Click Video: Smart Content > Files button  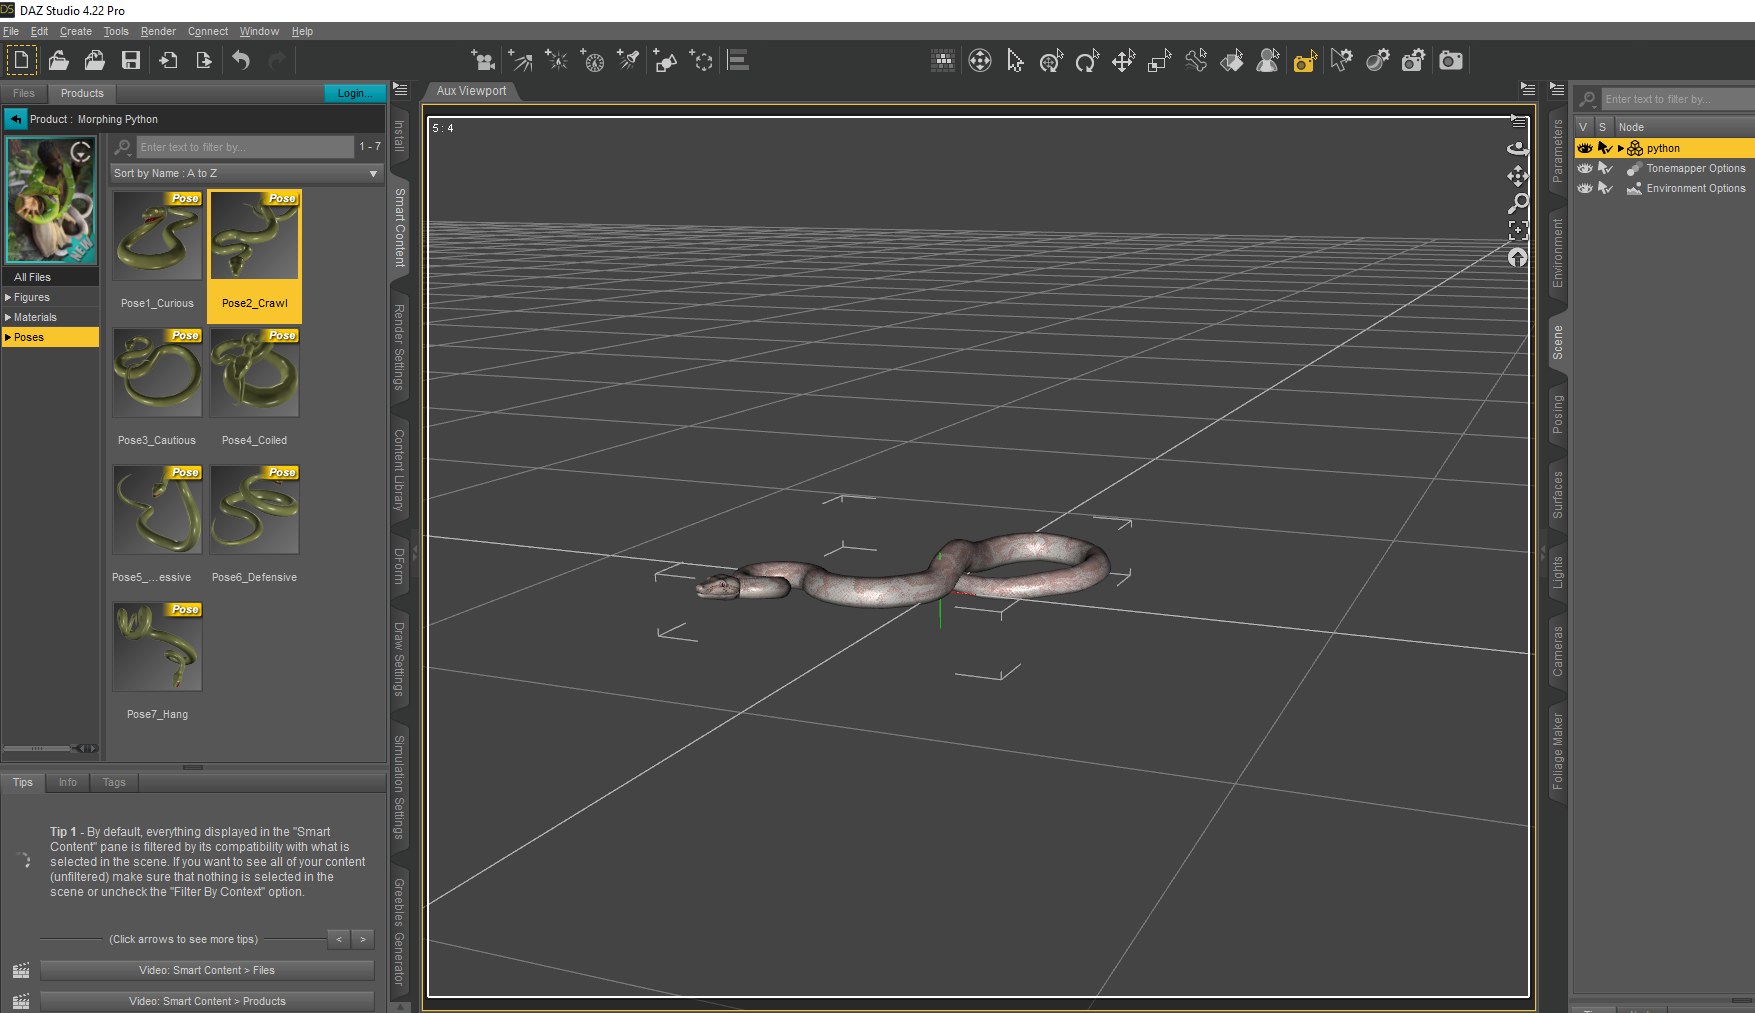(207, 970)
